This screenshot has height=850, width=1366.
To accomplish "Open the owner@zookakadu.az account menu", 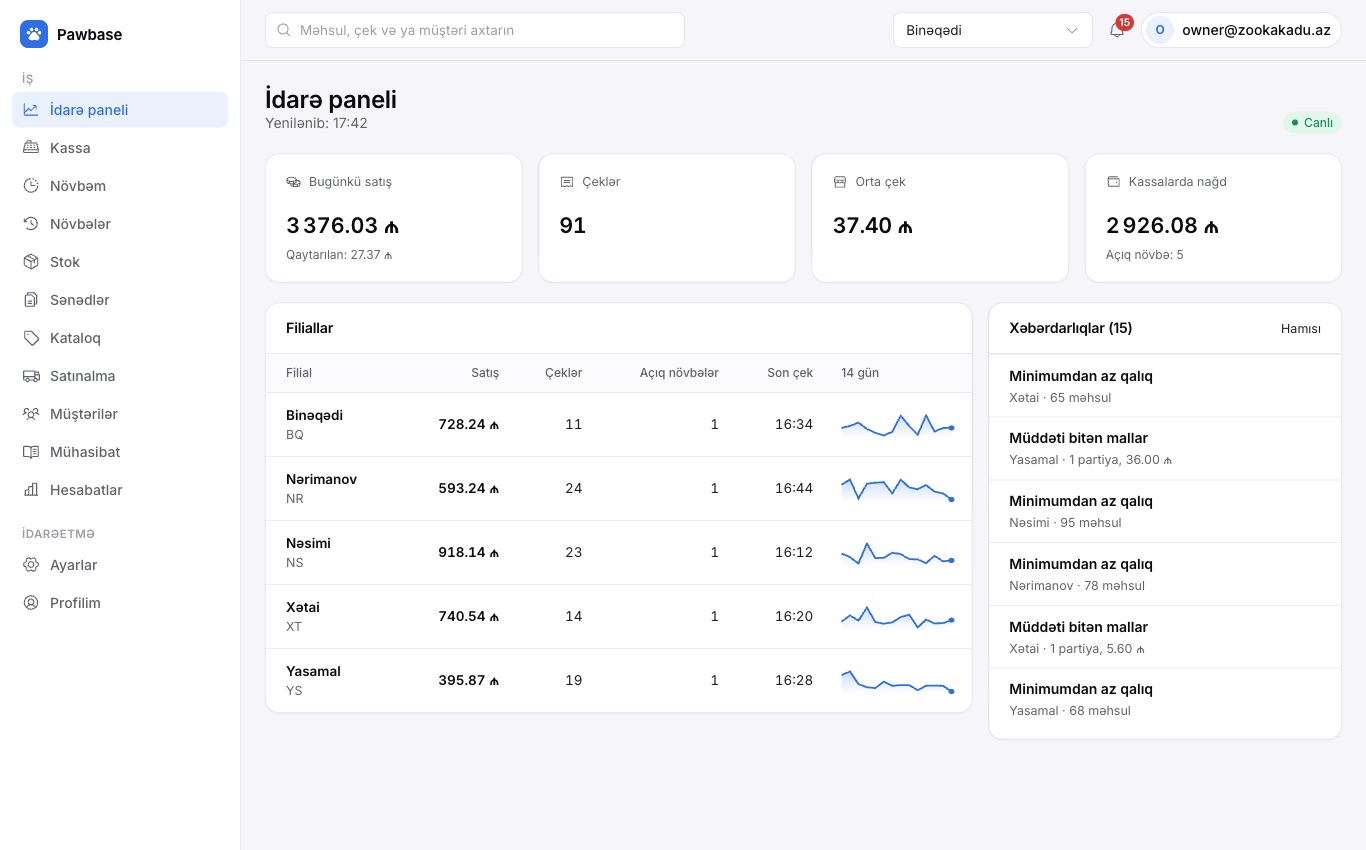I will pyautogui.click(x=1241, y=30).
